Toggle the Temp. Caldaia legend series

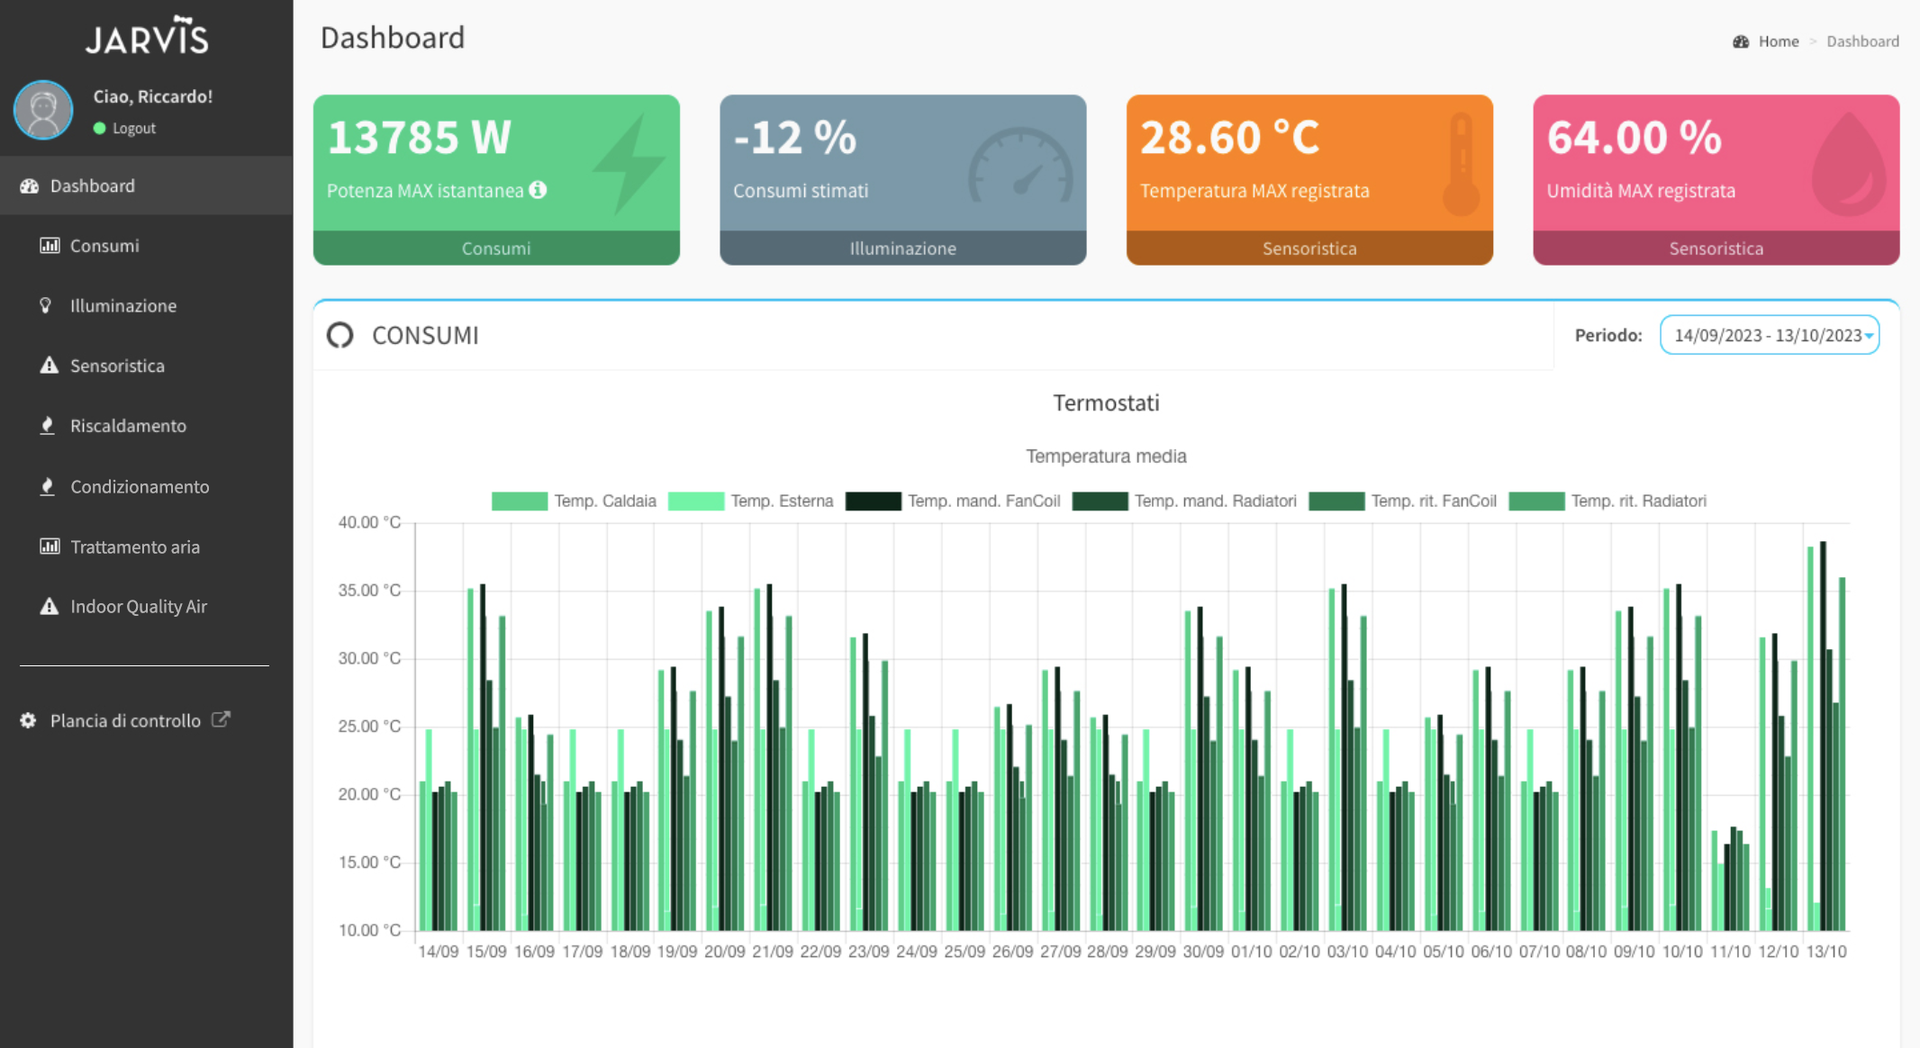pos(574,501)
